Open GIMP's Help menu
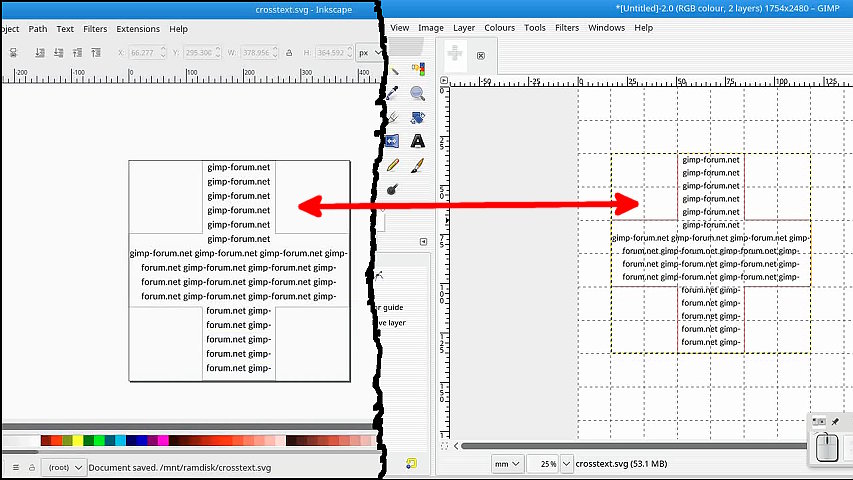This screenshot has height=480, width=853. click(x=643, y=28)
